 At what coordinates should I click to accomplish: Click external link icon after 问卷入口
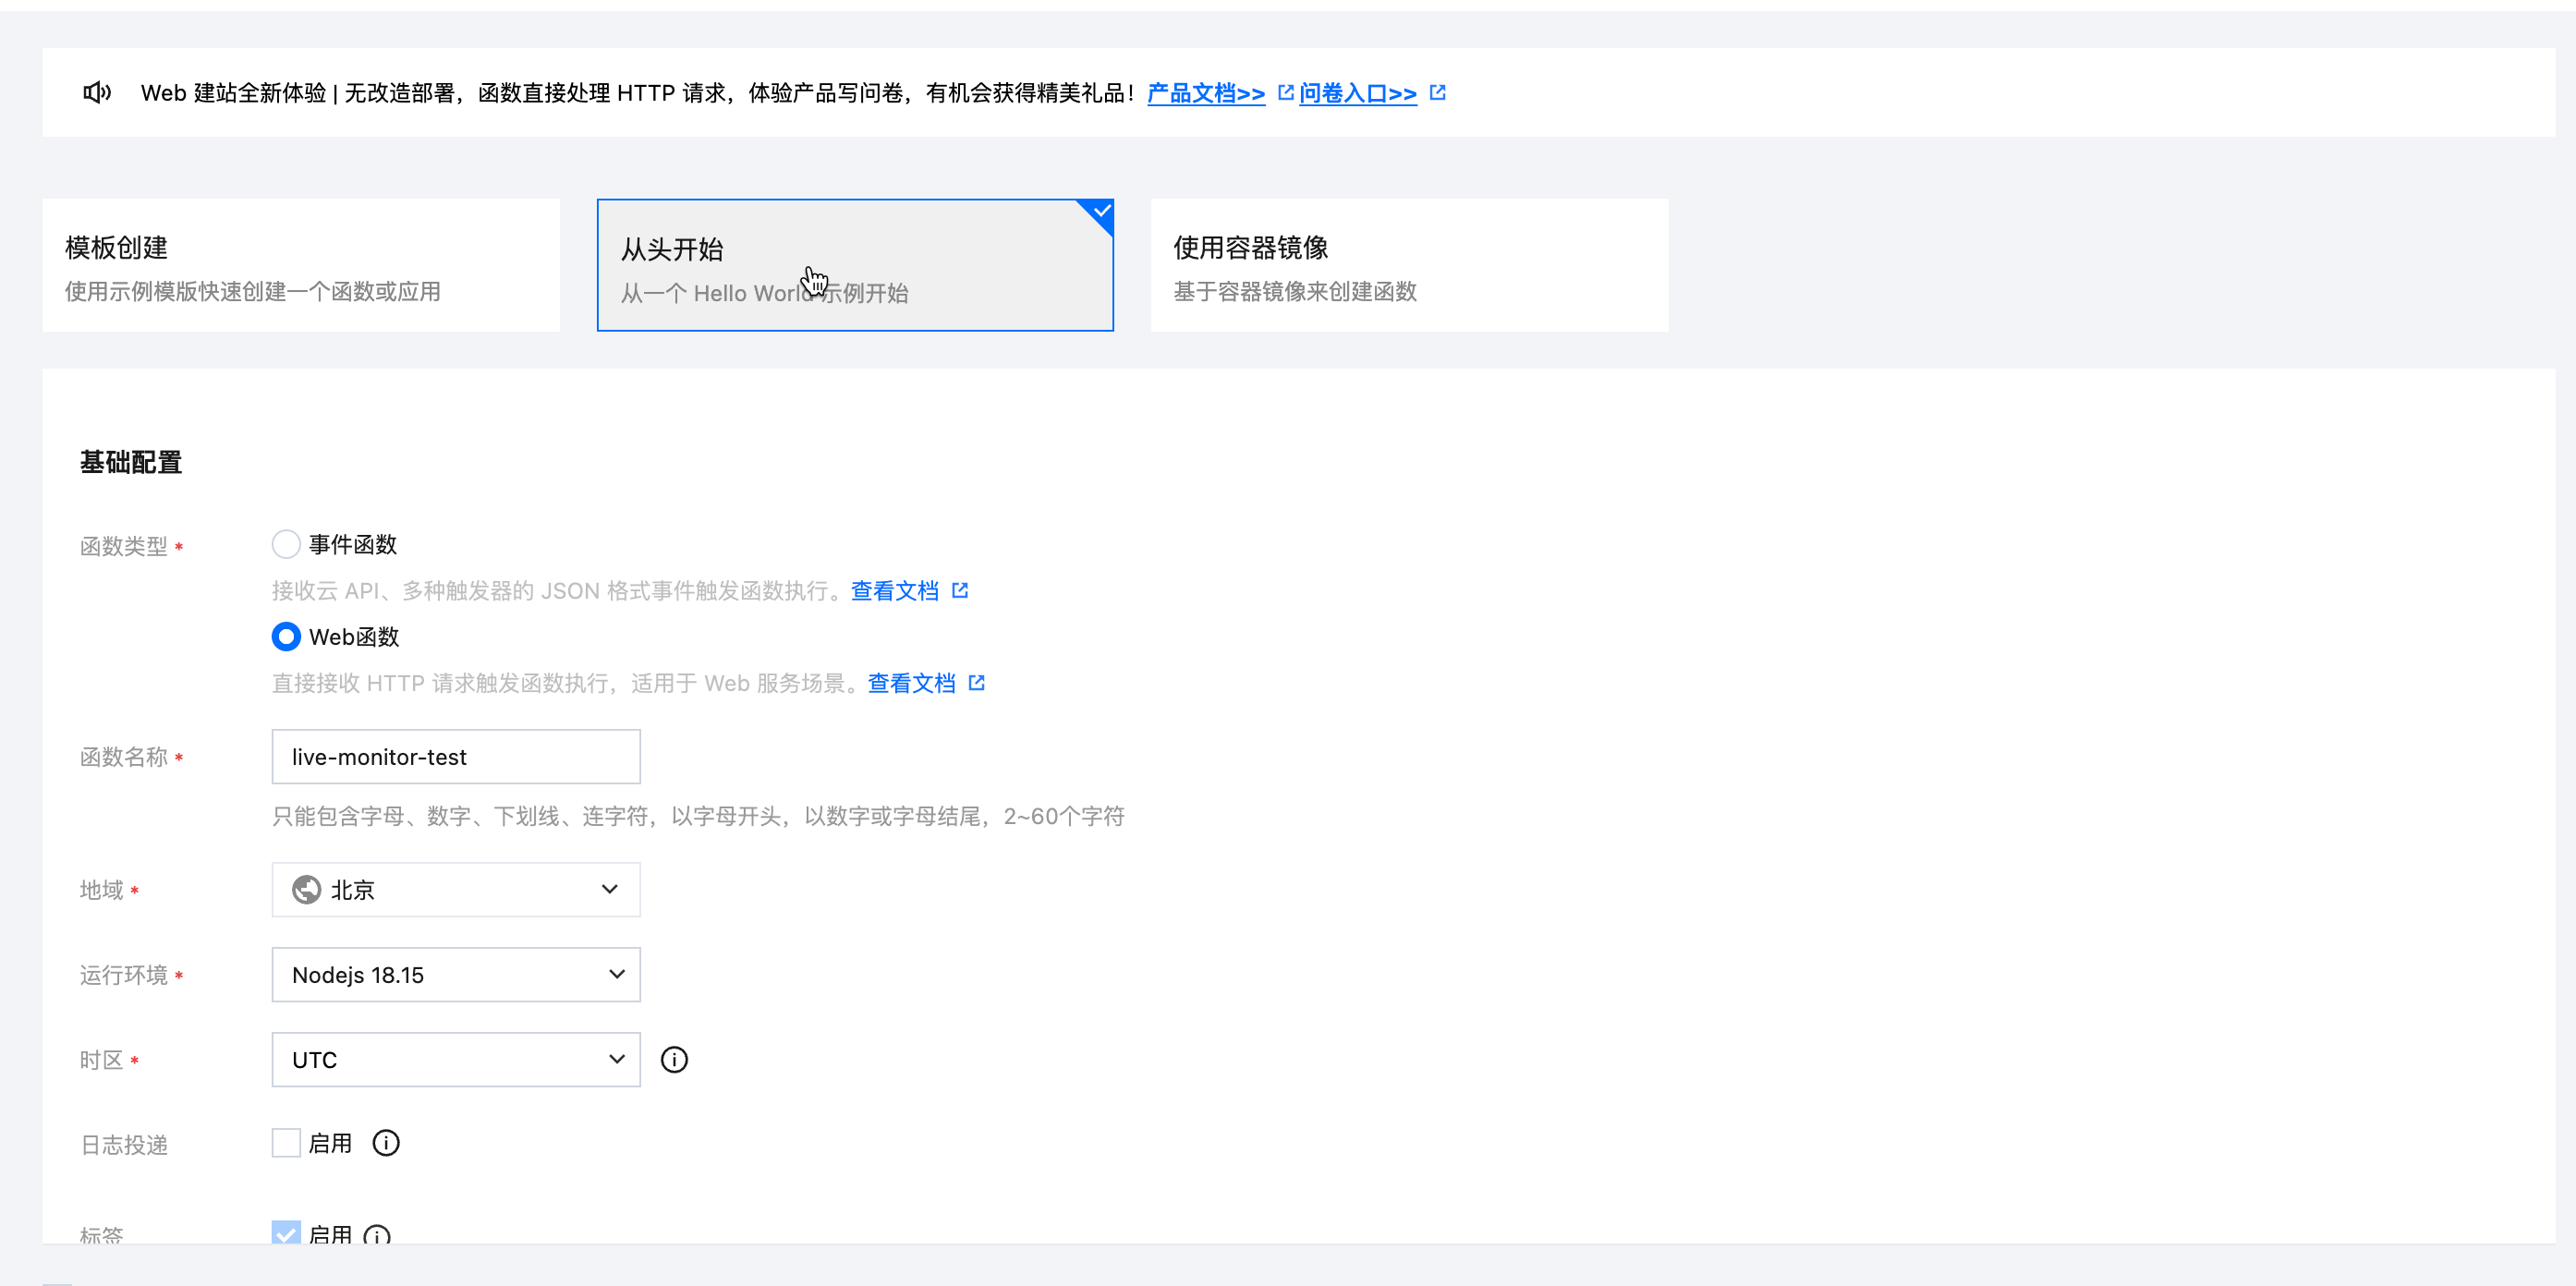(1438, 93)
